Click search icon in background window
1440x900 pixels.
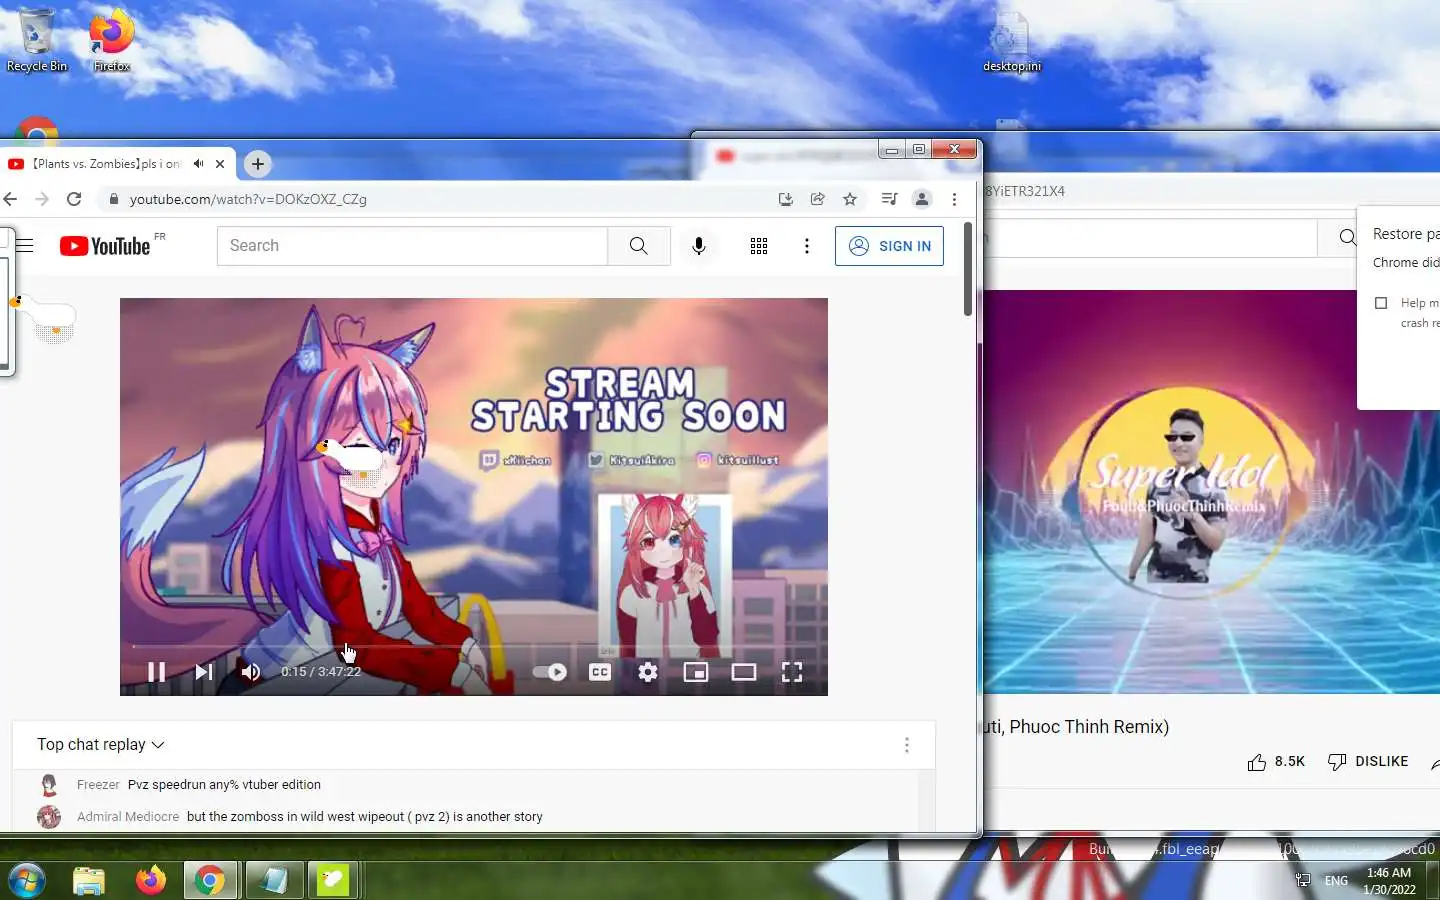pos(1347,238)
